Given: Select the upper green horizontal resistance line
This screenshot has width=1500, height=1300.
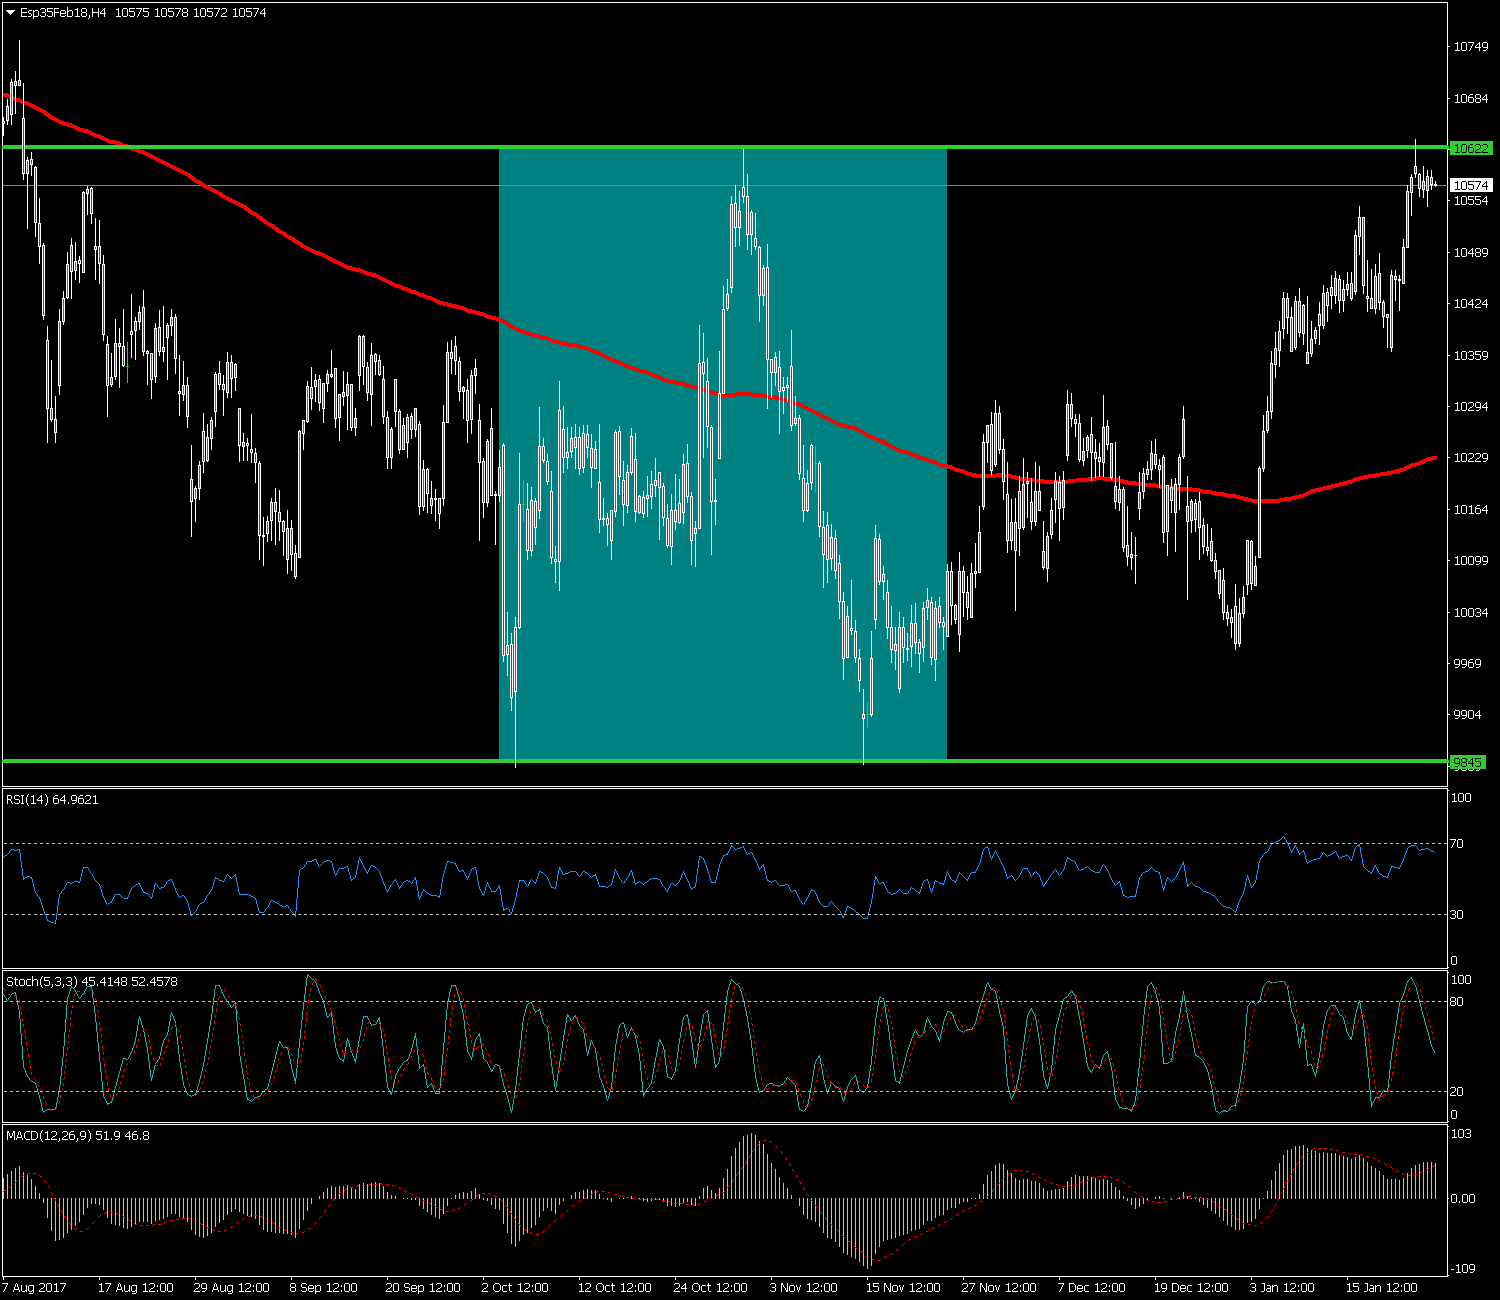Looking at the screenshot, I should (x=300, y=147).
